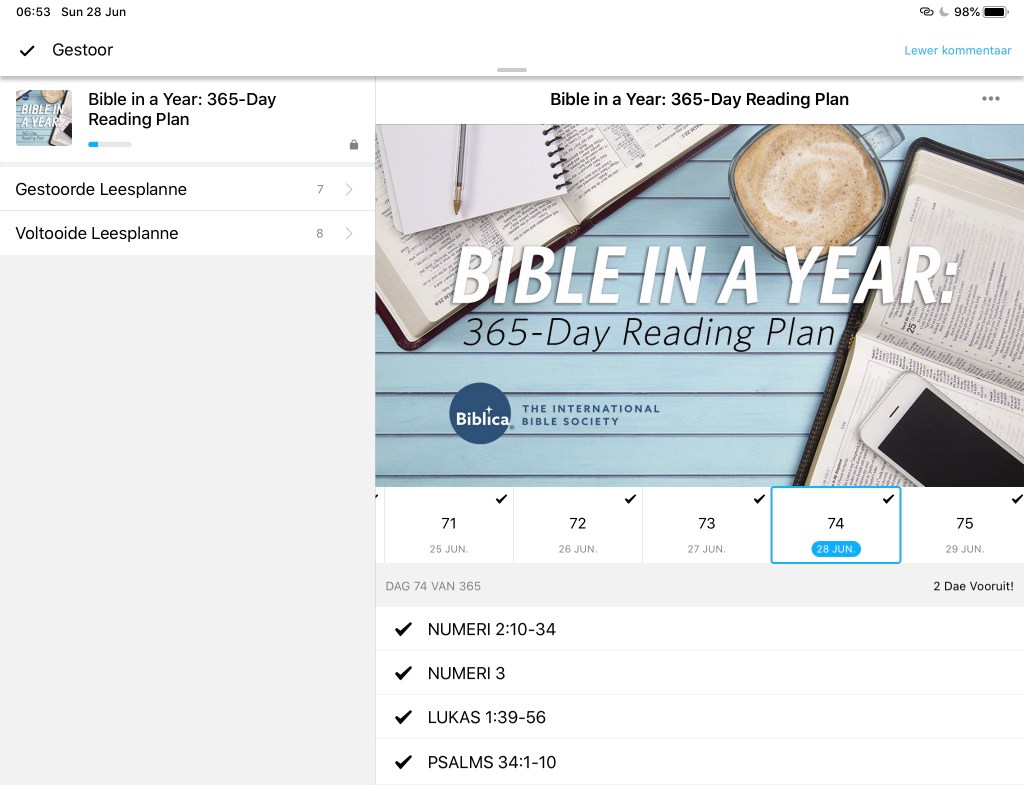
Task: Tap the Do Not Disturb moon icon
Action: click(x=943, y=12)
